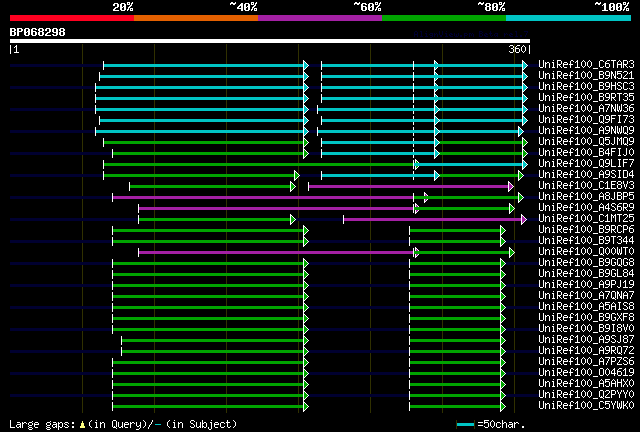Image resolution: width=640 pixels, height=432 pixels.
Task: Click the ~100% percentage label
Action: [612, 7]
